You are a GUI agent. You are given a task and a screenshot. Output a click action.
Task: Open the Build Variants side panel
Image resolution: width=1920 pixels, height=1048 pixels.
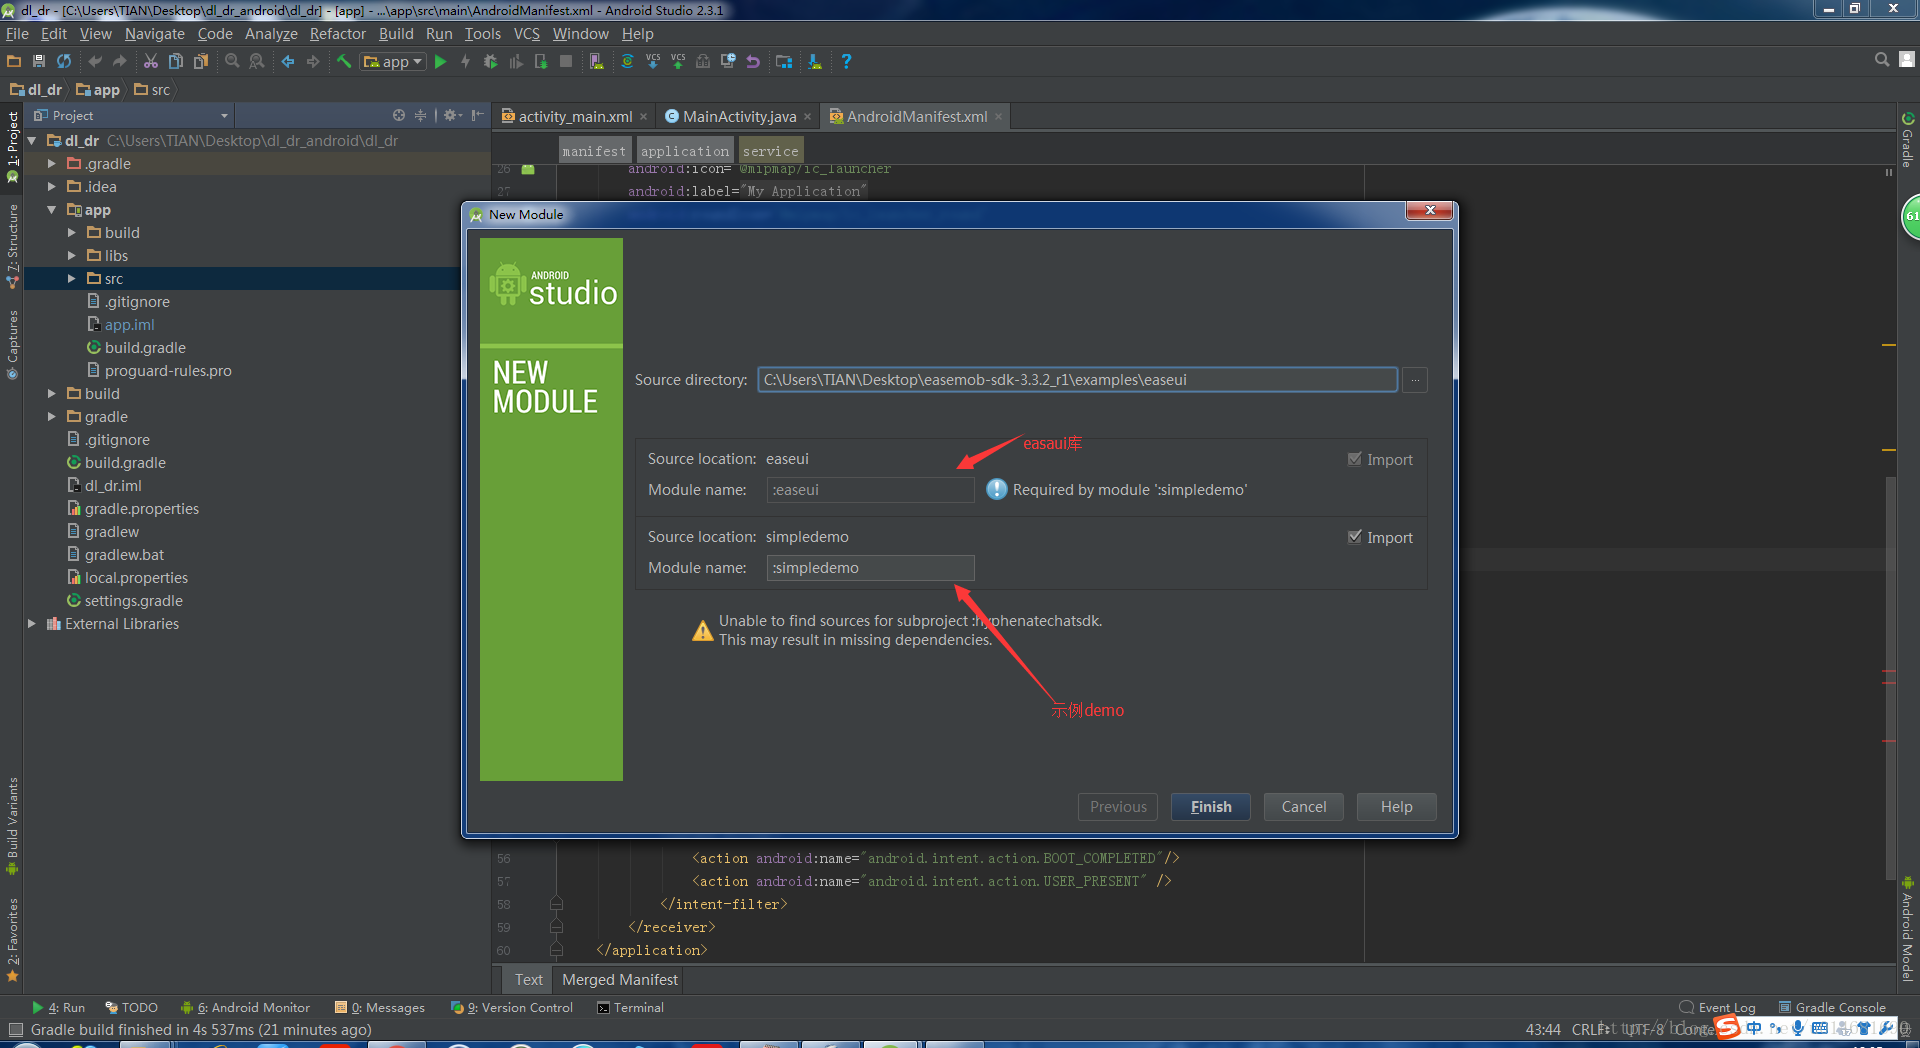pos(12,827)
